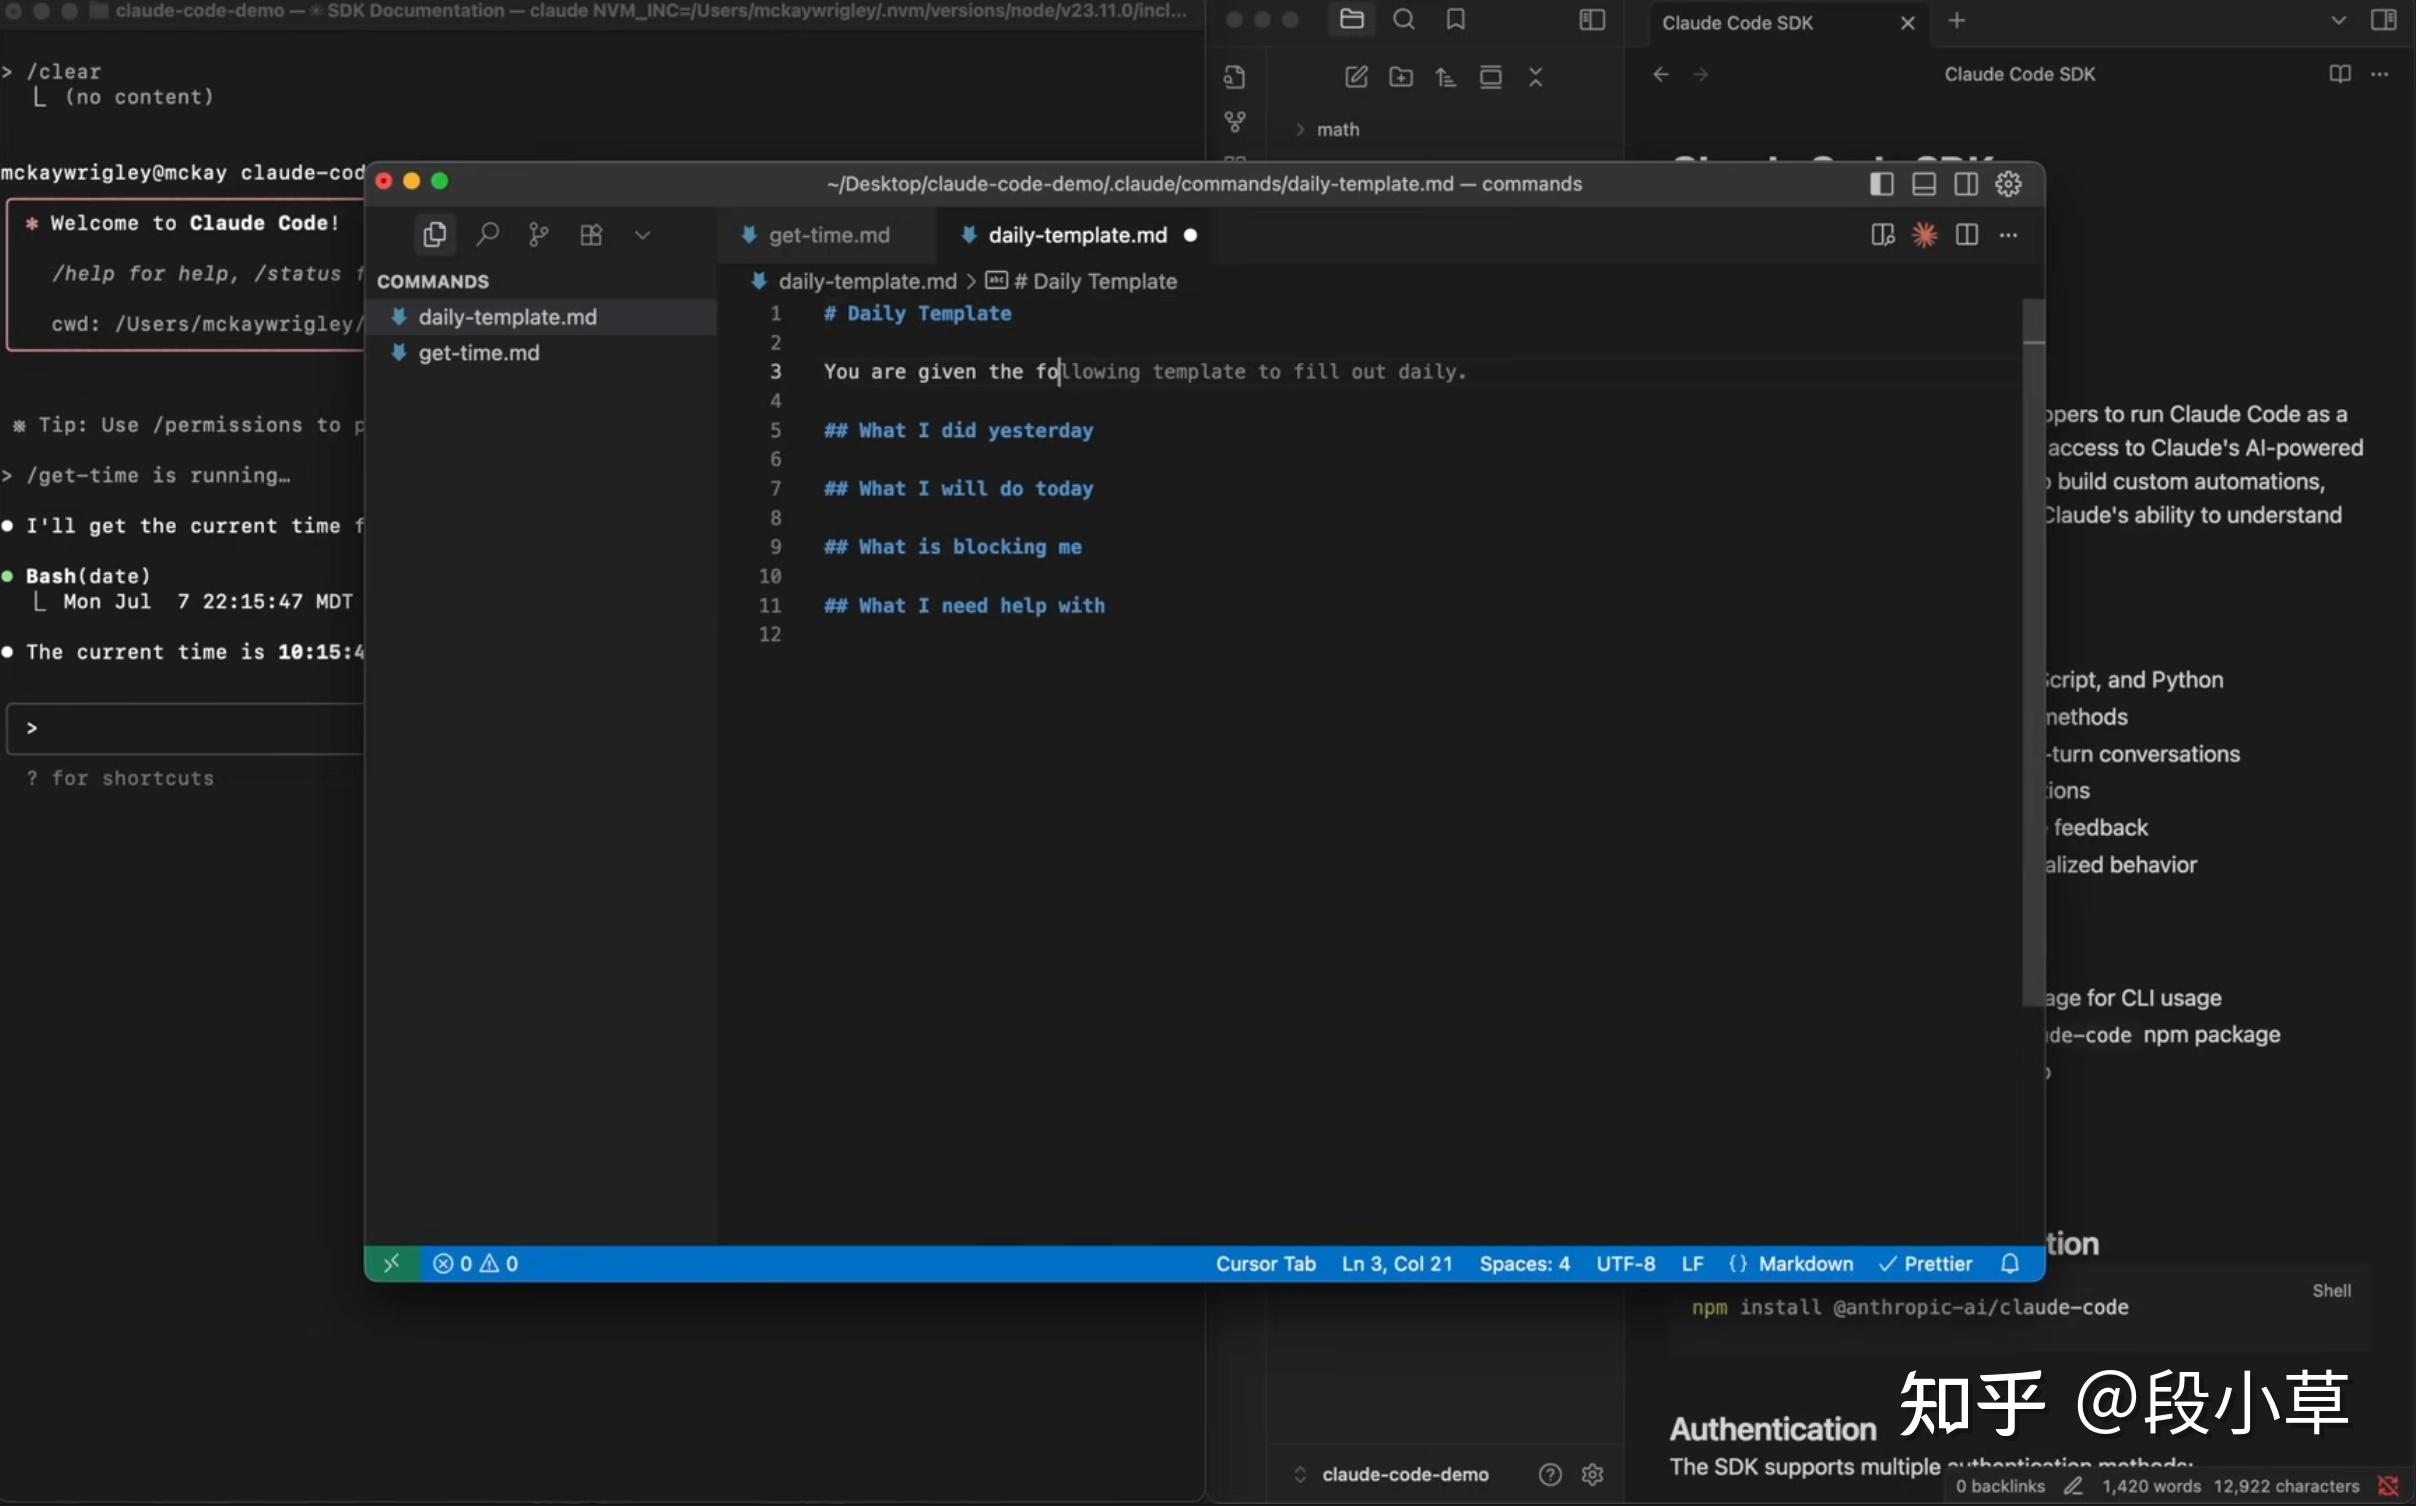Screen dimensions: 2416x1506
Task: Toggle the secondary sidebar layout button
Action: click(x=1965, y=184)
